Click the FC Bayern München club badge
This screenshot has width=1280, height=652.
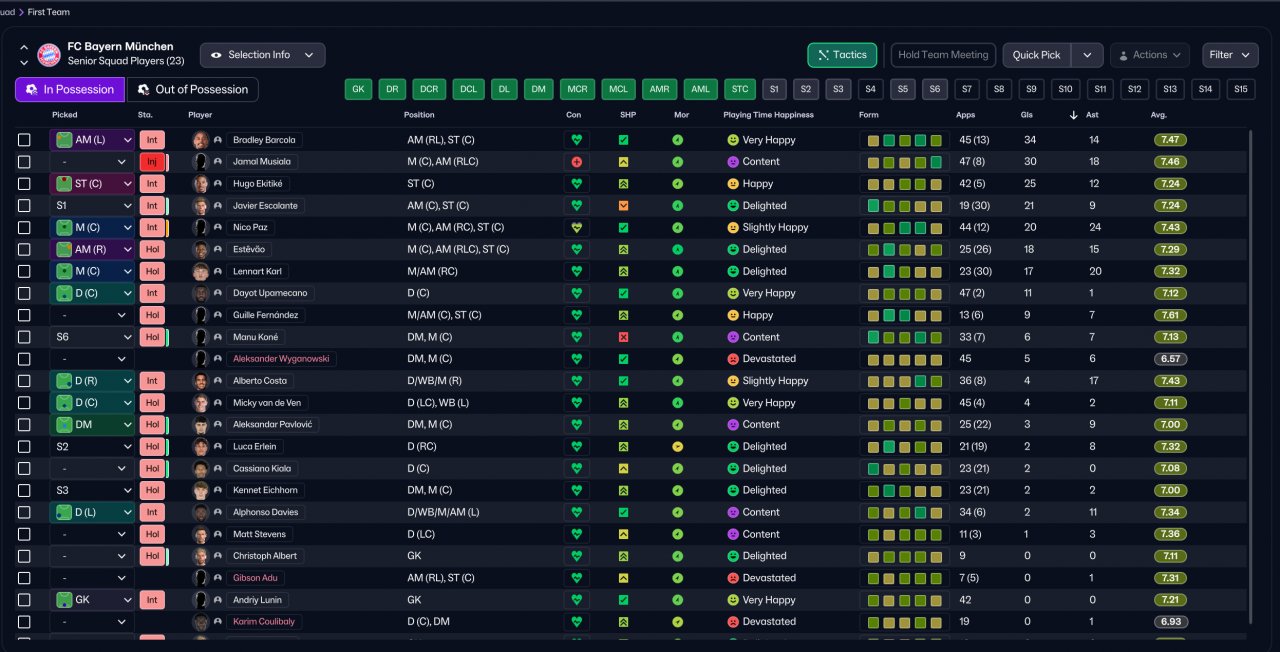click(x=49, y=55)
